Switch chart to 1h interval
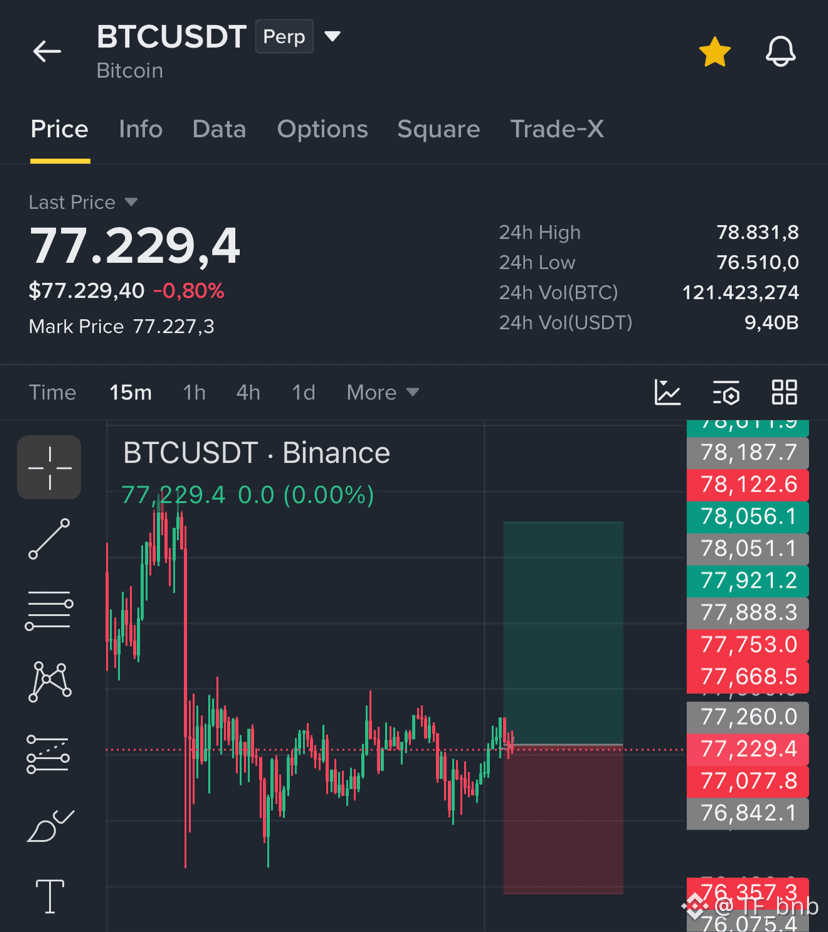Viewport: 828px width, 932px height. (194, 392)
